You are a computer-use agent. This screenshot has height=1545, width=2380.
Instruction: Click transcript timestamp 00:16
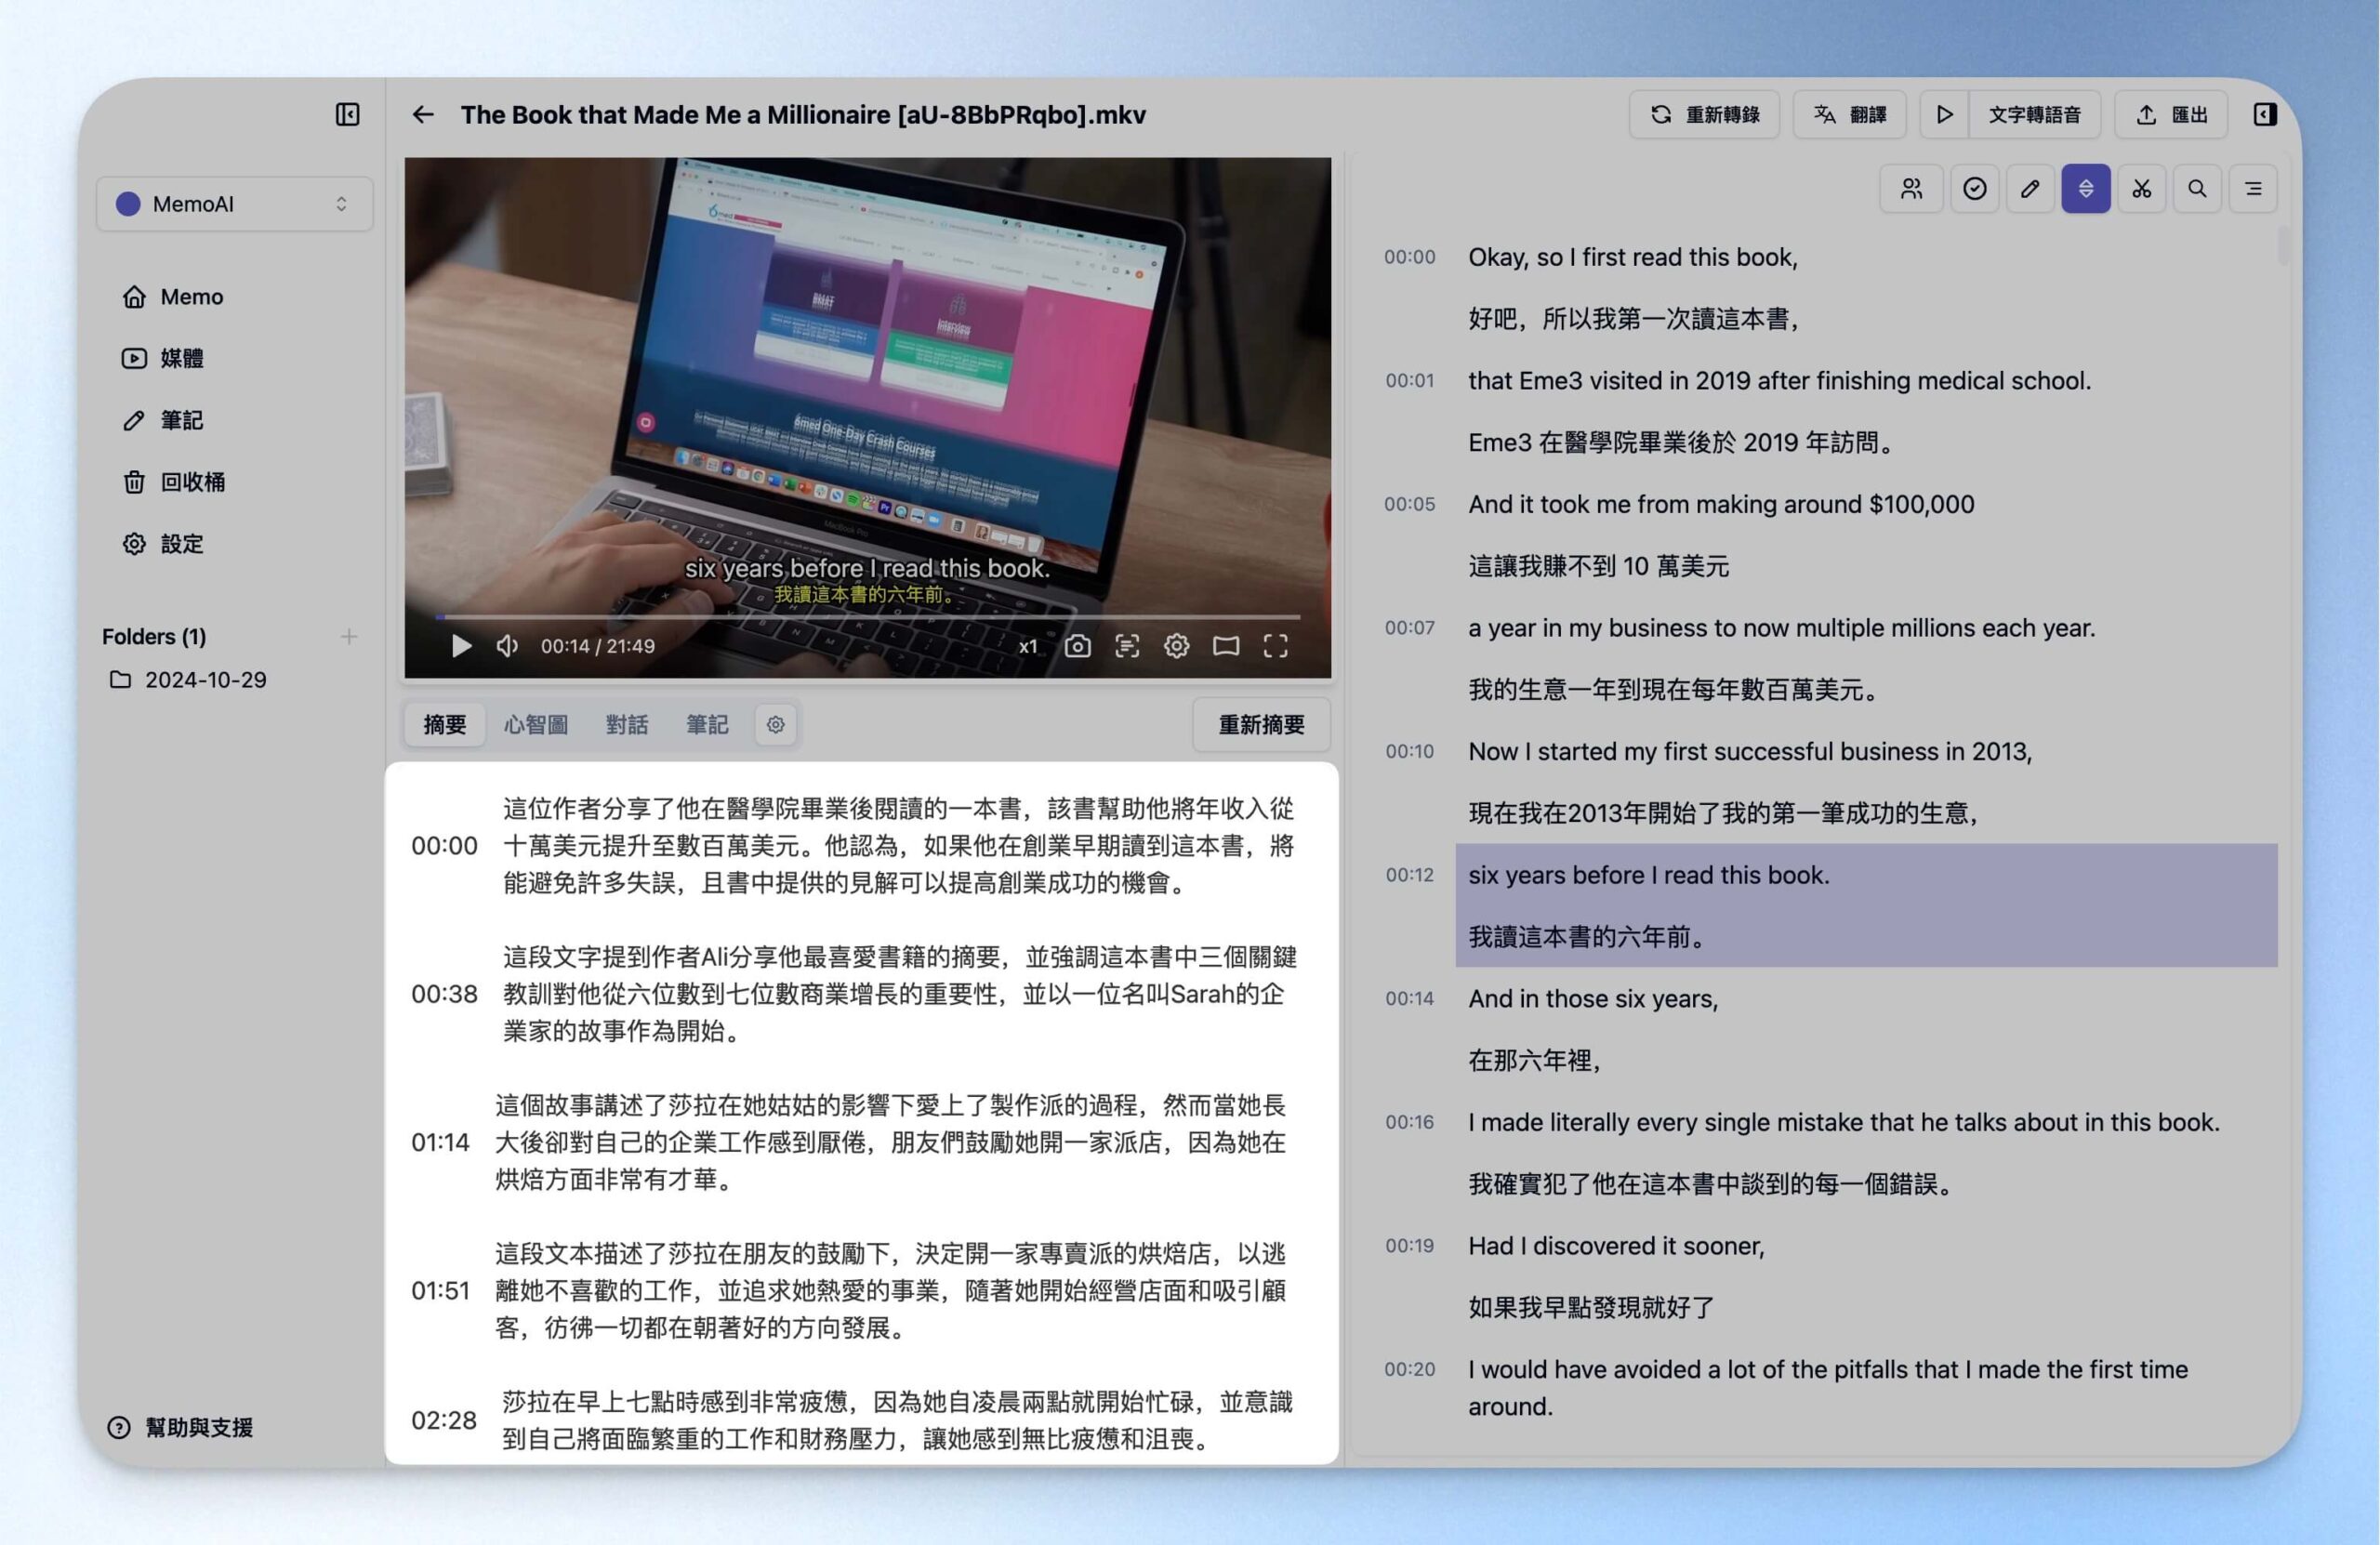[x=1409, y=1122]
